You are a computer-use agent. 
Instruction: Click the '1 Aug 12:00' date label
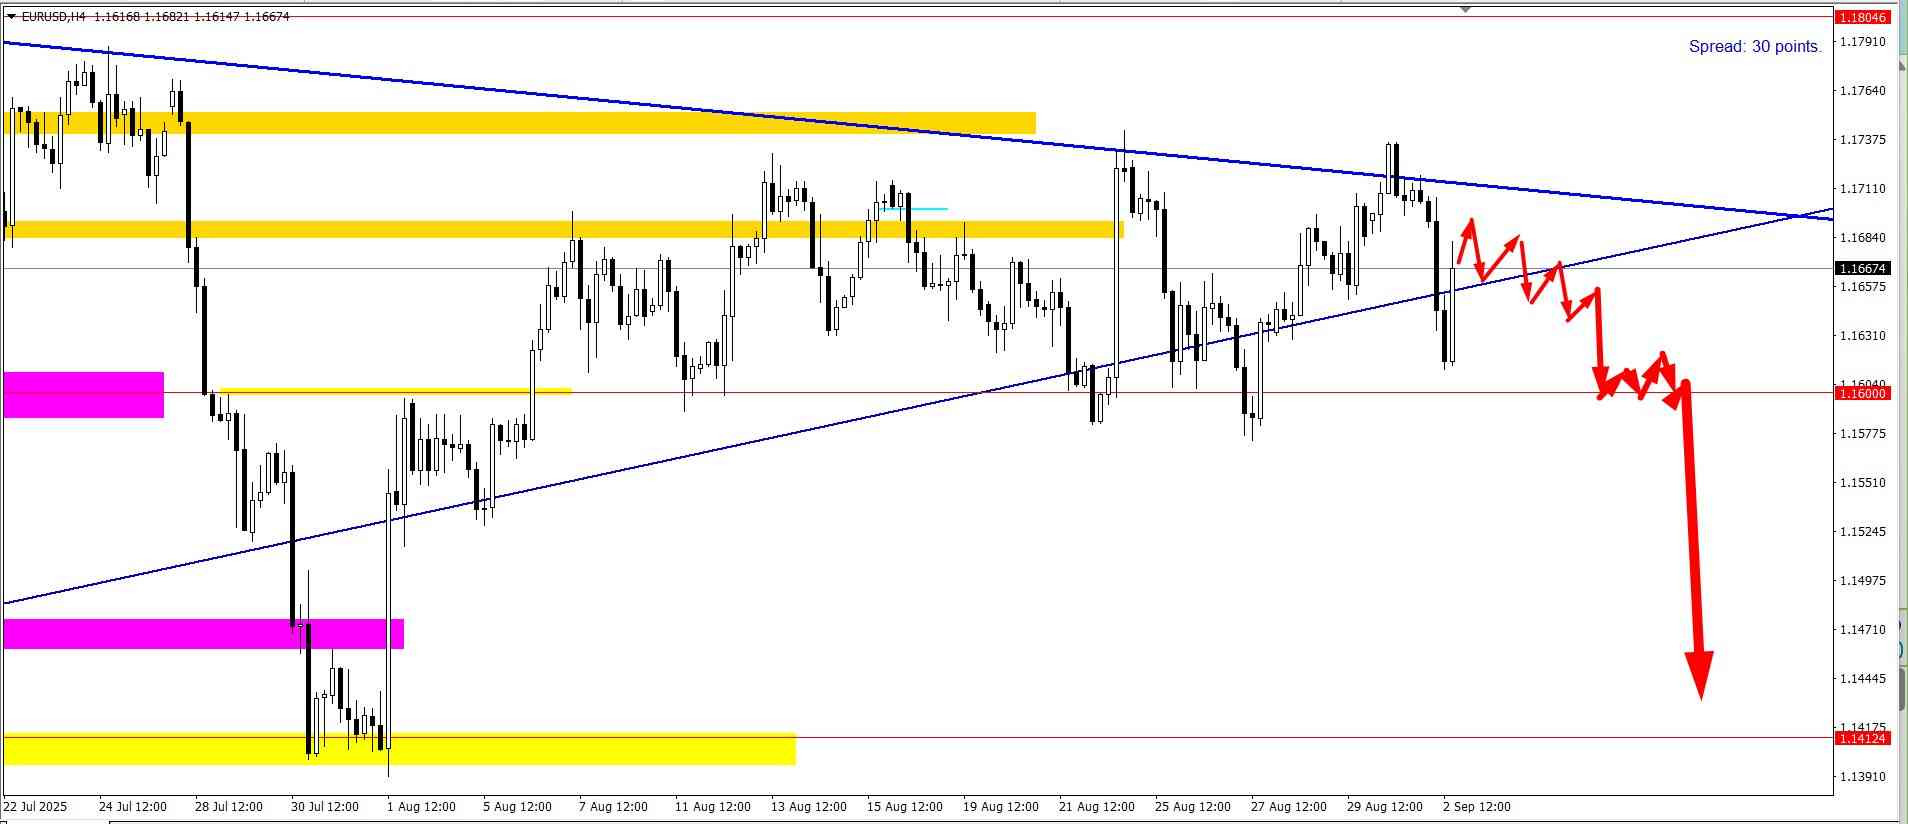click(x=421, y=807)
